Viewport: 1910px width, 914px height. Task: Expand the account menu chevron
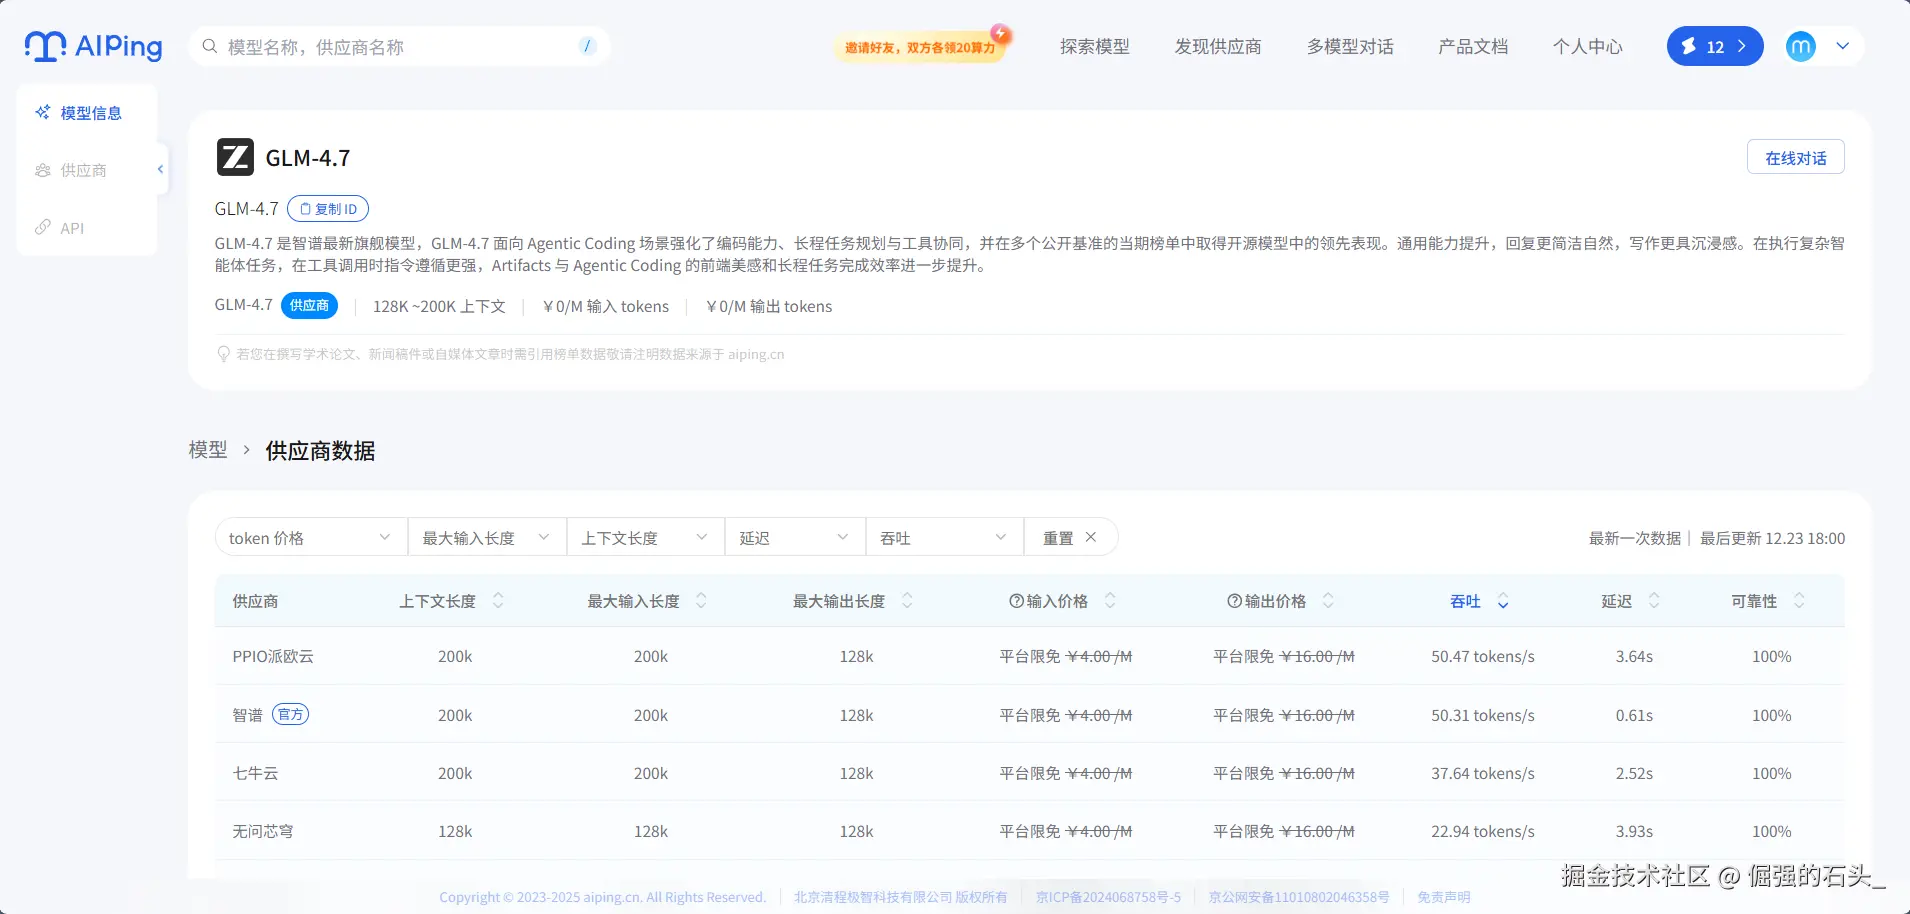click(1843, 46)
